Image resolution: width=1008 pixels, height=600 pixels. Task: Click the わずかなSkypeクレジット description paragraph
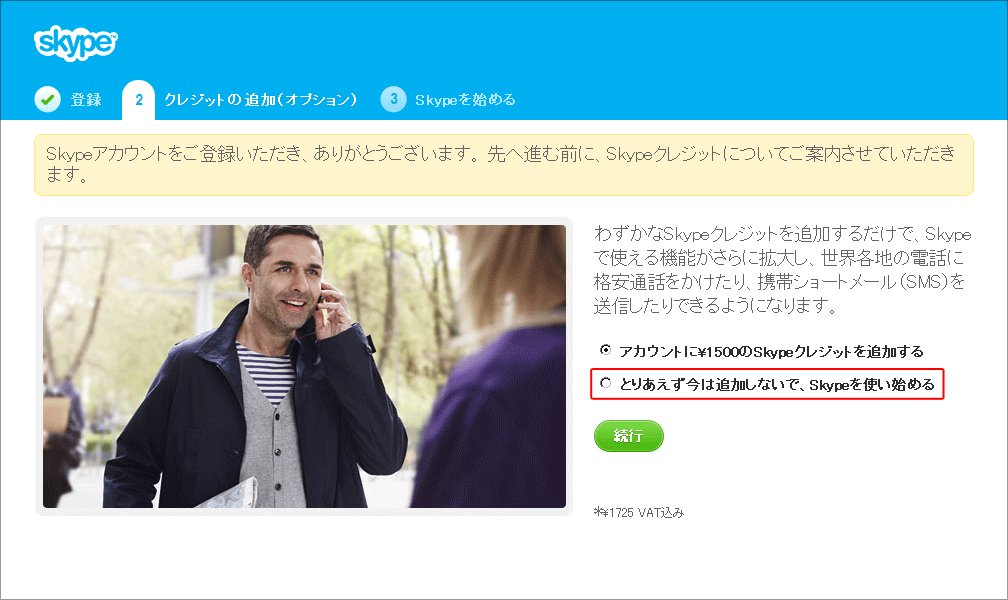[x=782, y=269]
